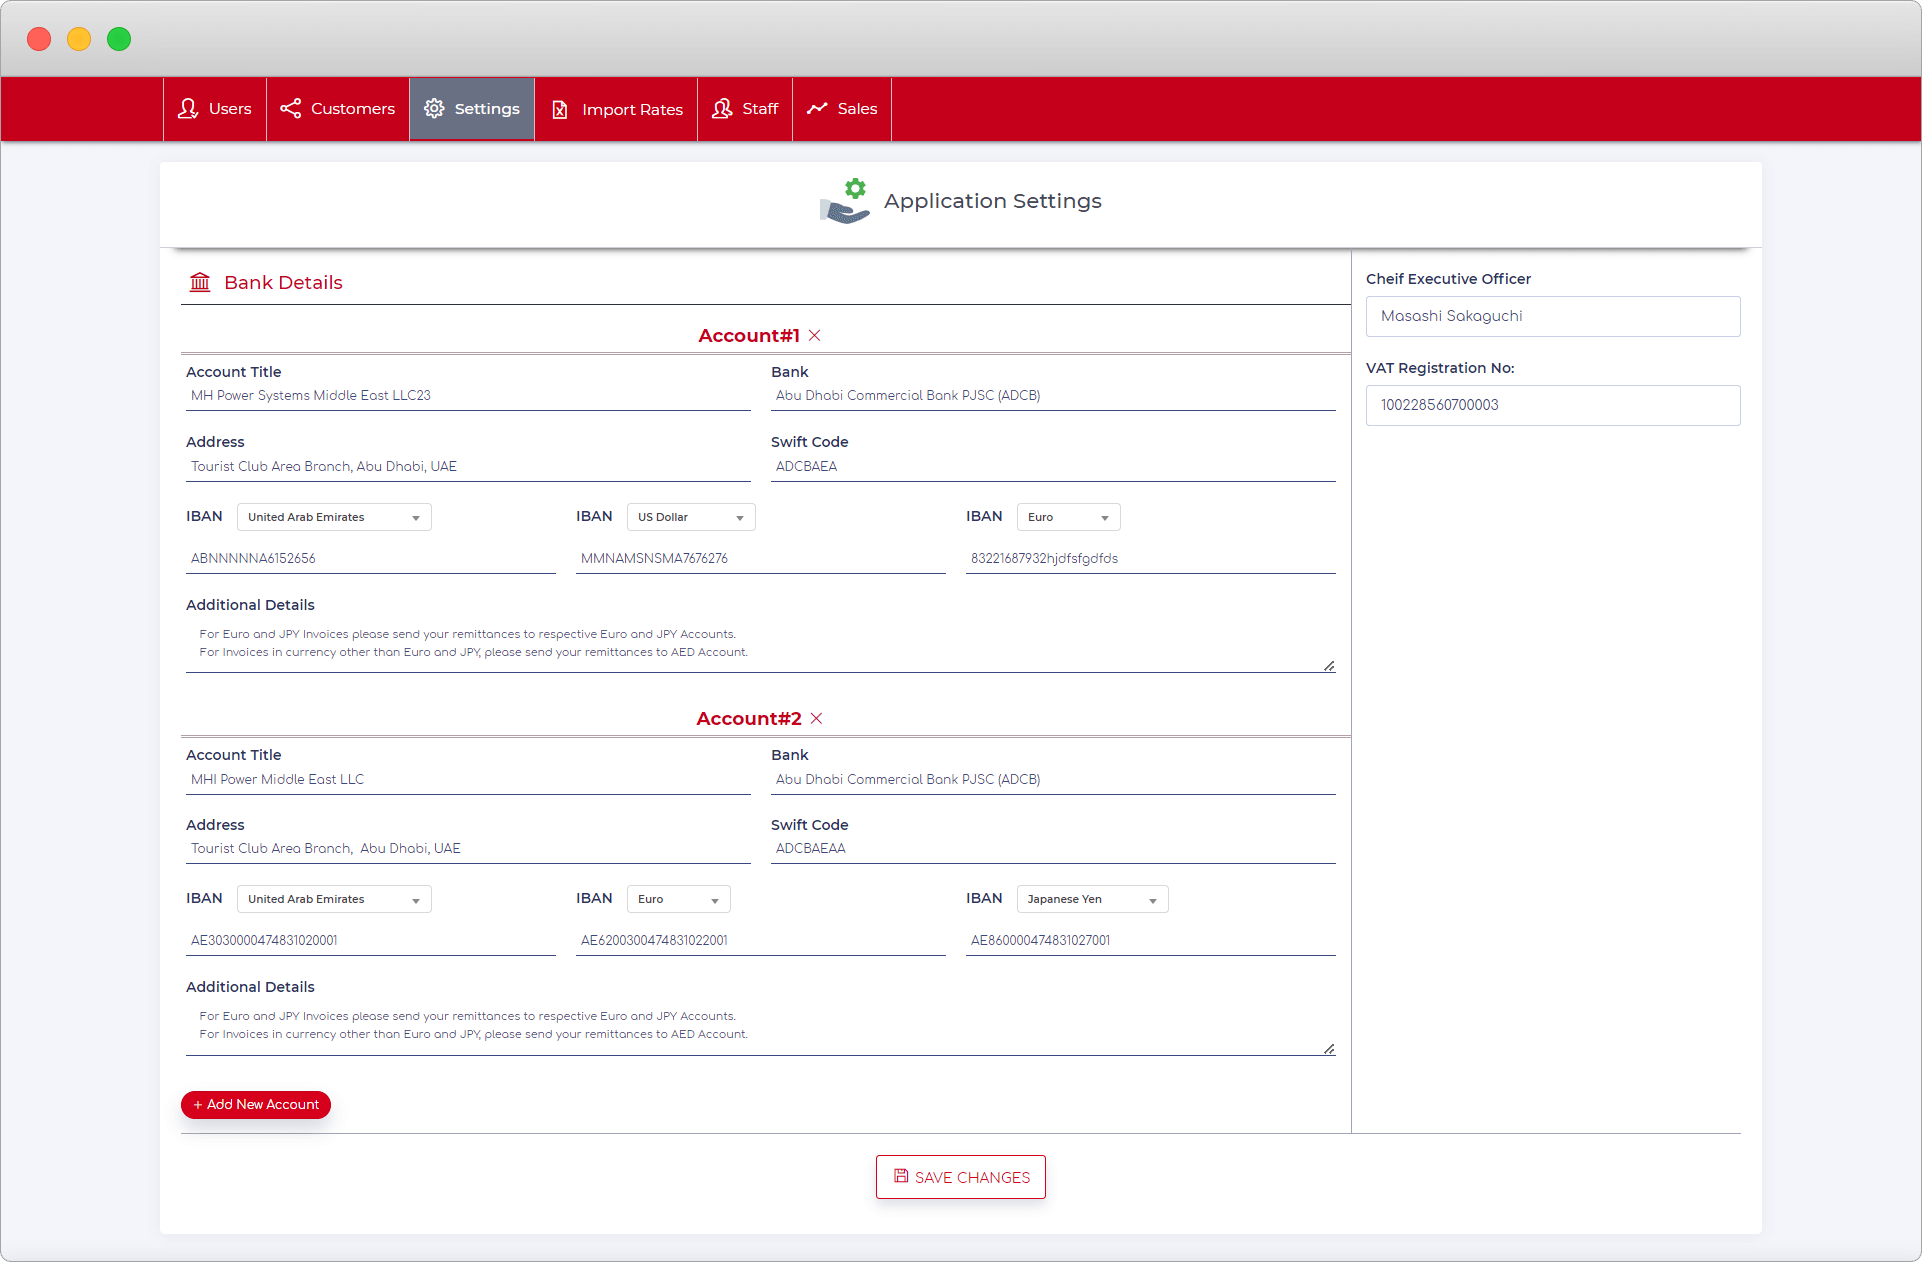
Task: Open the Users tab
Action: (x=215, y=109)
